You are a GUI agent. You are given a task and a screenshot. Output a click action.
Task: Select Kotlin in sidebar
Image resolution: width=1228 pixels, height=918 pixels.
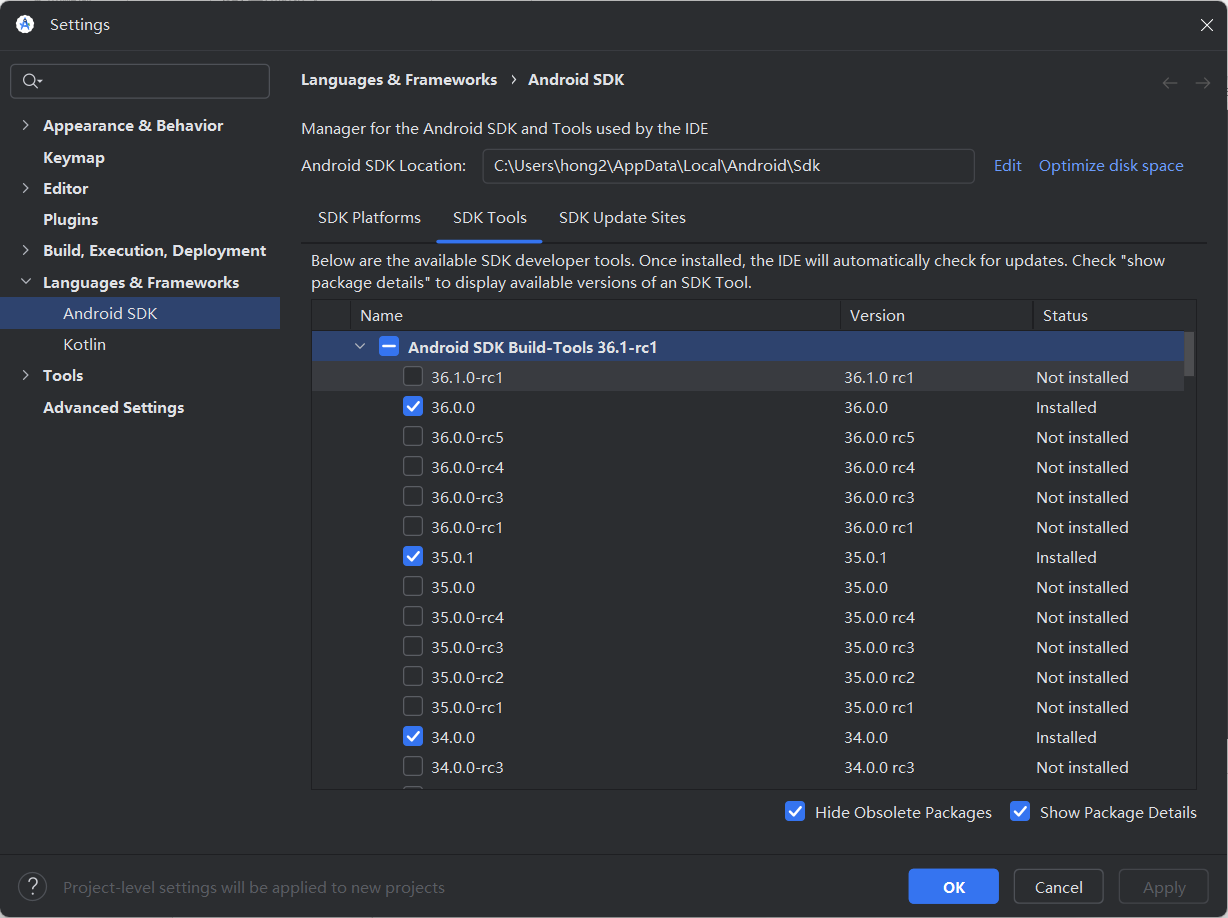coord(84,344)
